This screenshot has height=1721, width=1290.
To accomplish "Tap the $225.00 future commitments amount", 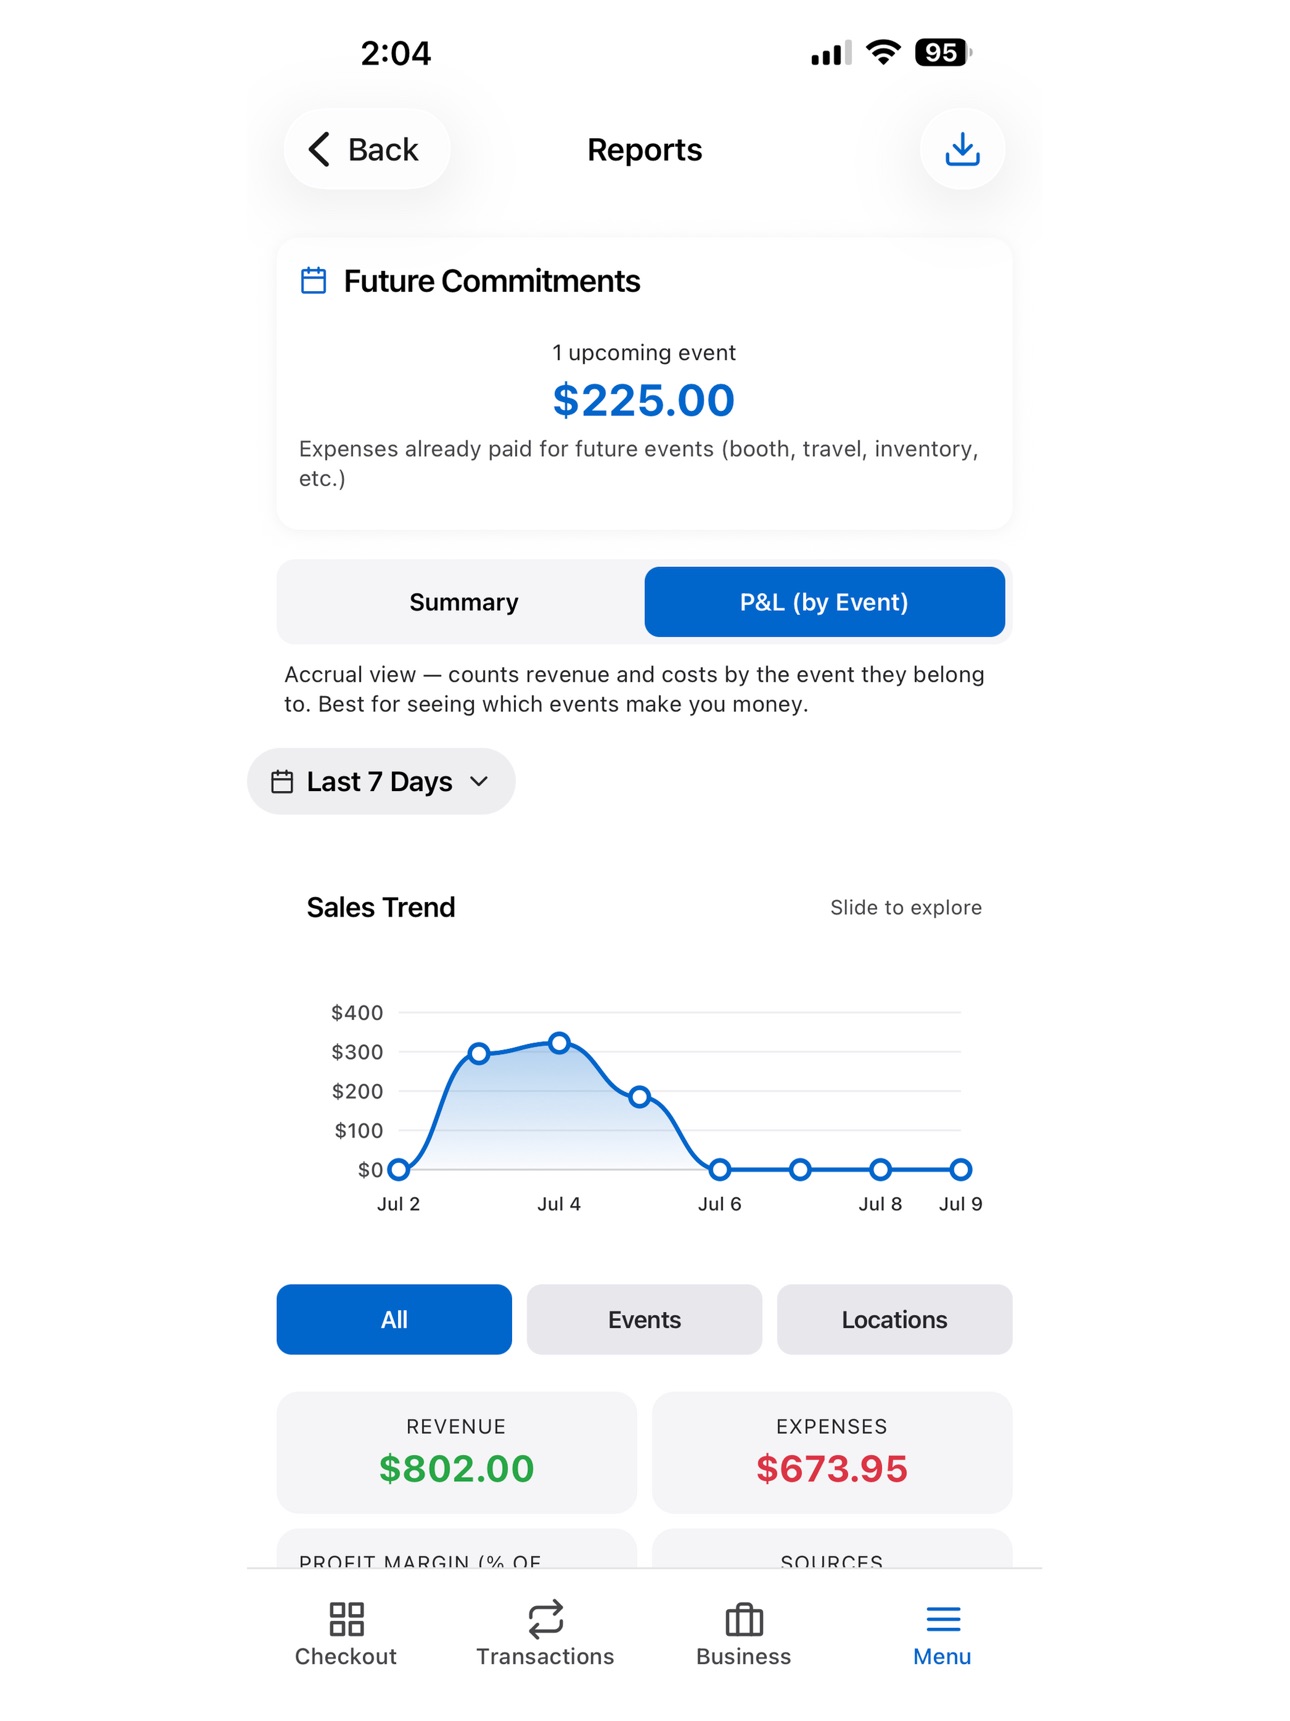I will click(x=644, y=400).
